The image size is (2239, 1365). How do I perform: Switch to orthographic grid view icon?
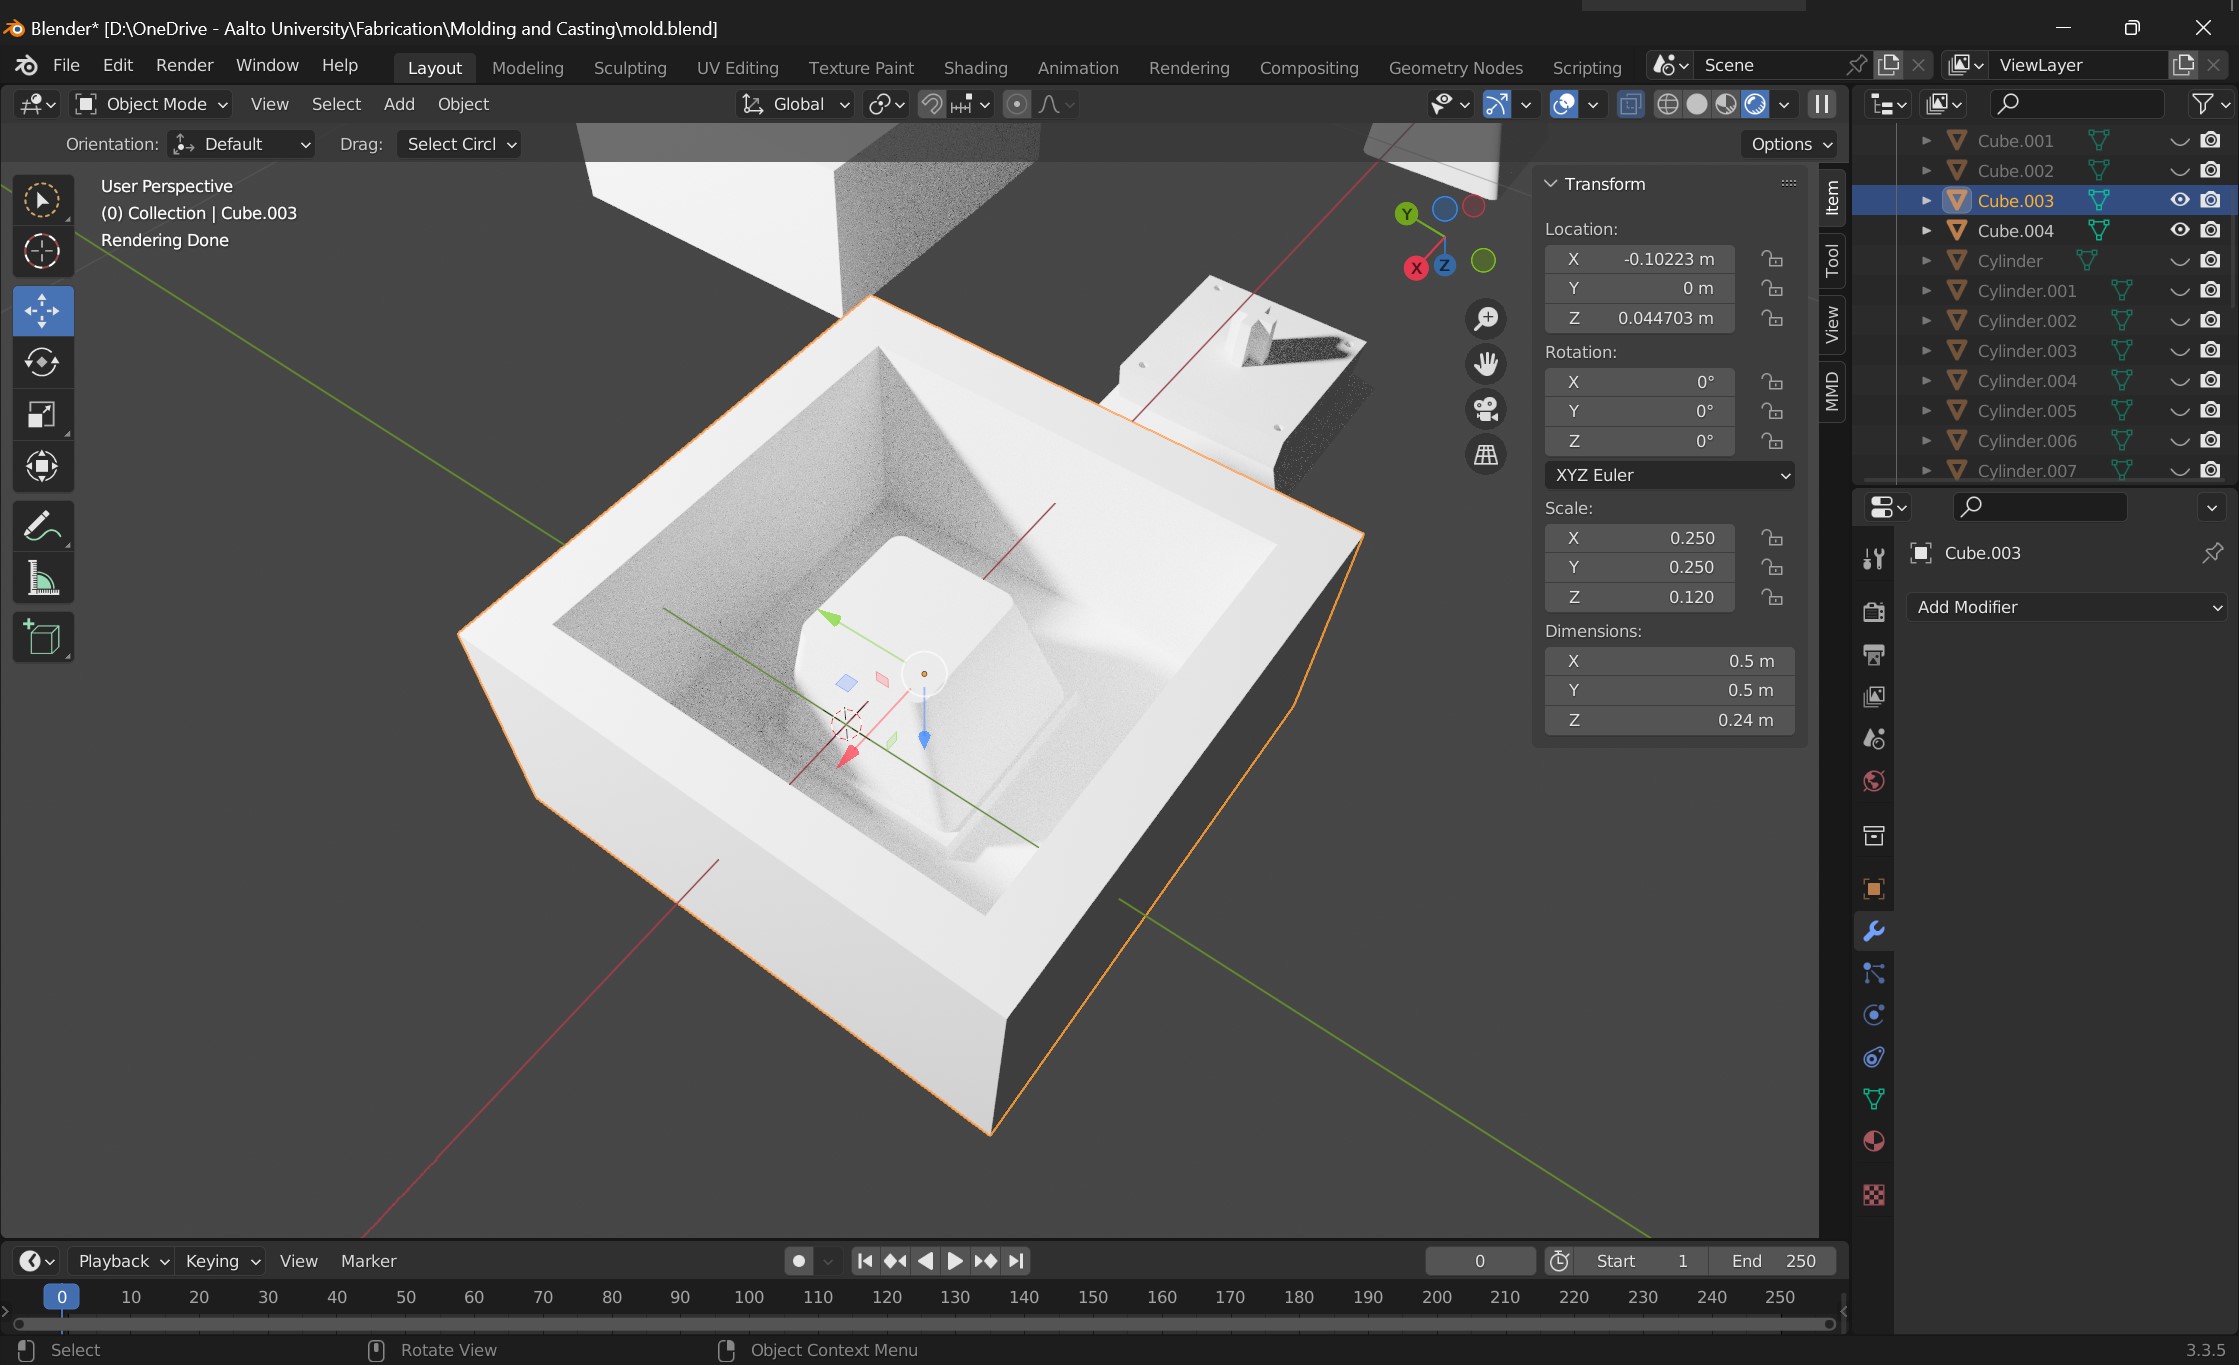click(1486, 455)
